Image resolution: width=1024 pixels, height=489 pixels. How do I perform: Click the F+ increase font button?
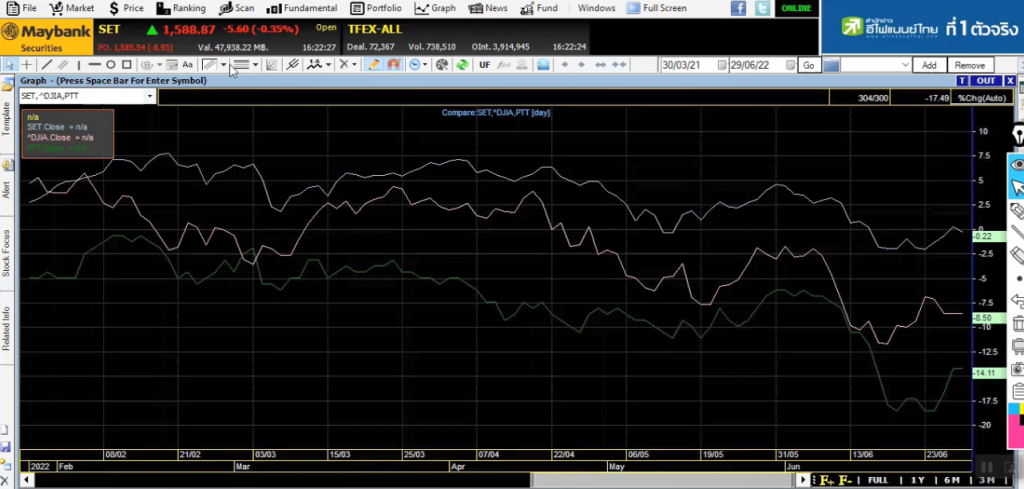click(827, 481)
